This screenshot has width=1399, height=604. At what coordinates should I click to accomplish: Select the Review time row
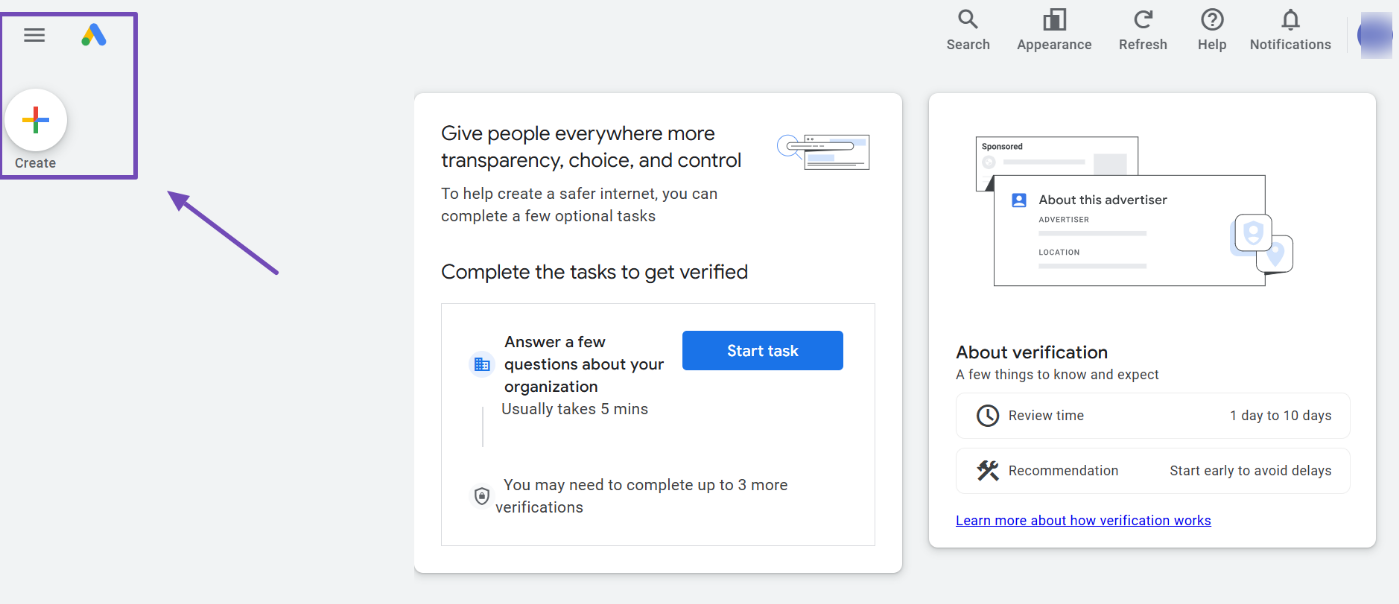click(1152, 416)
